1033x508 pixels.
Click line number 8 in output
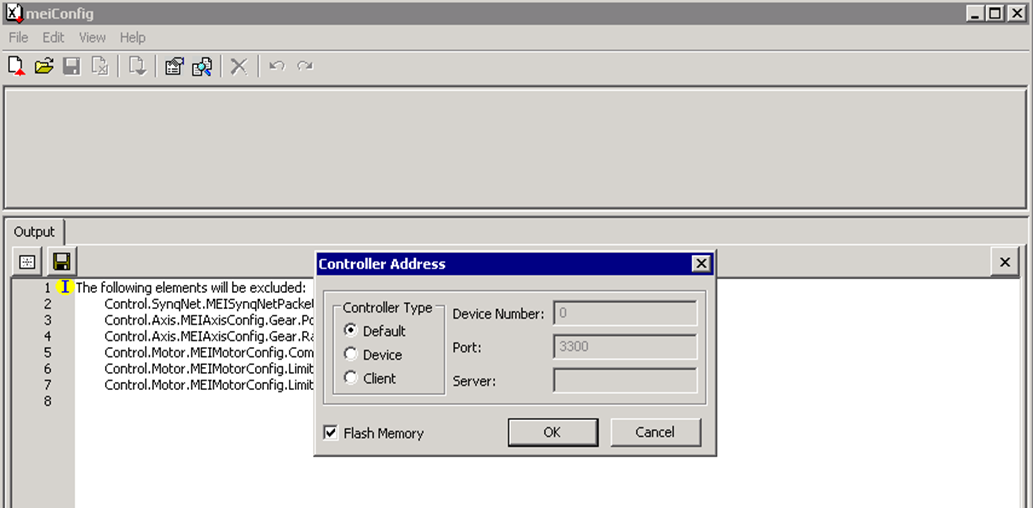tap(47, 401)
